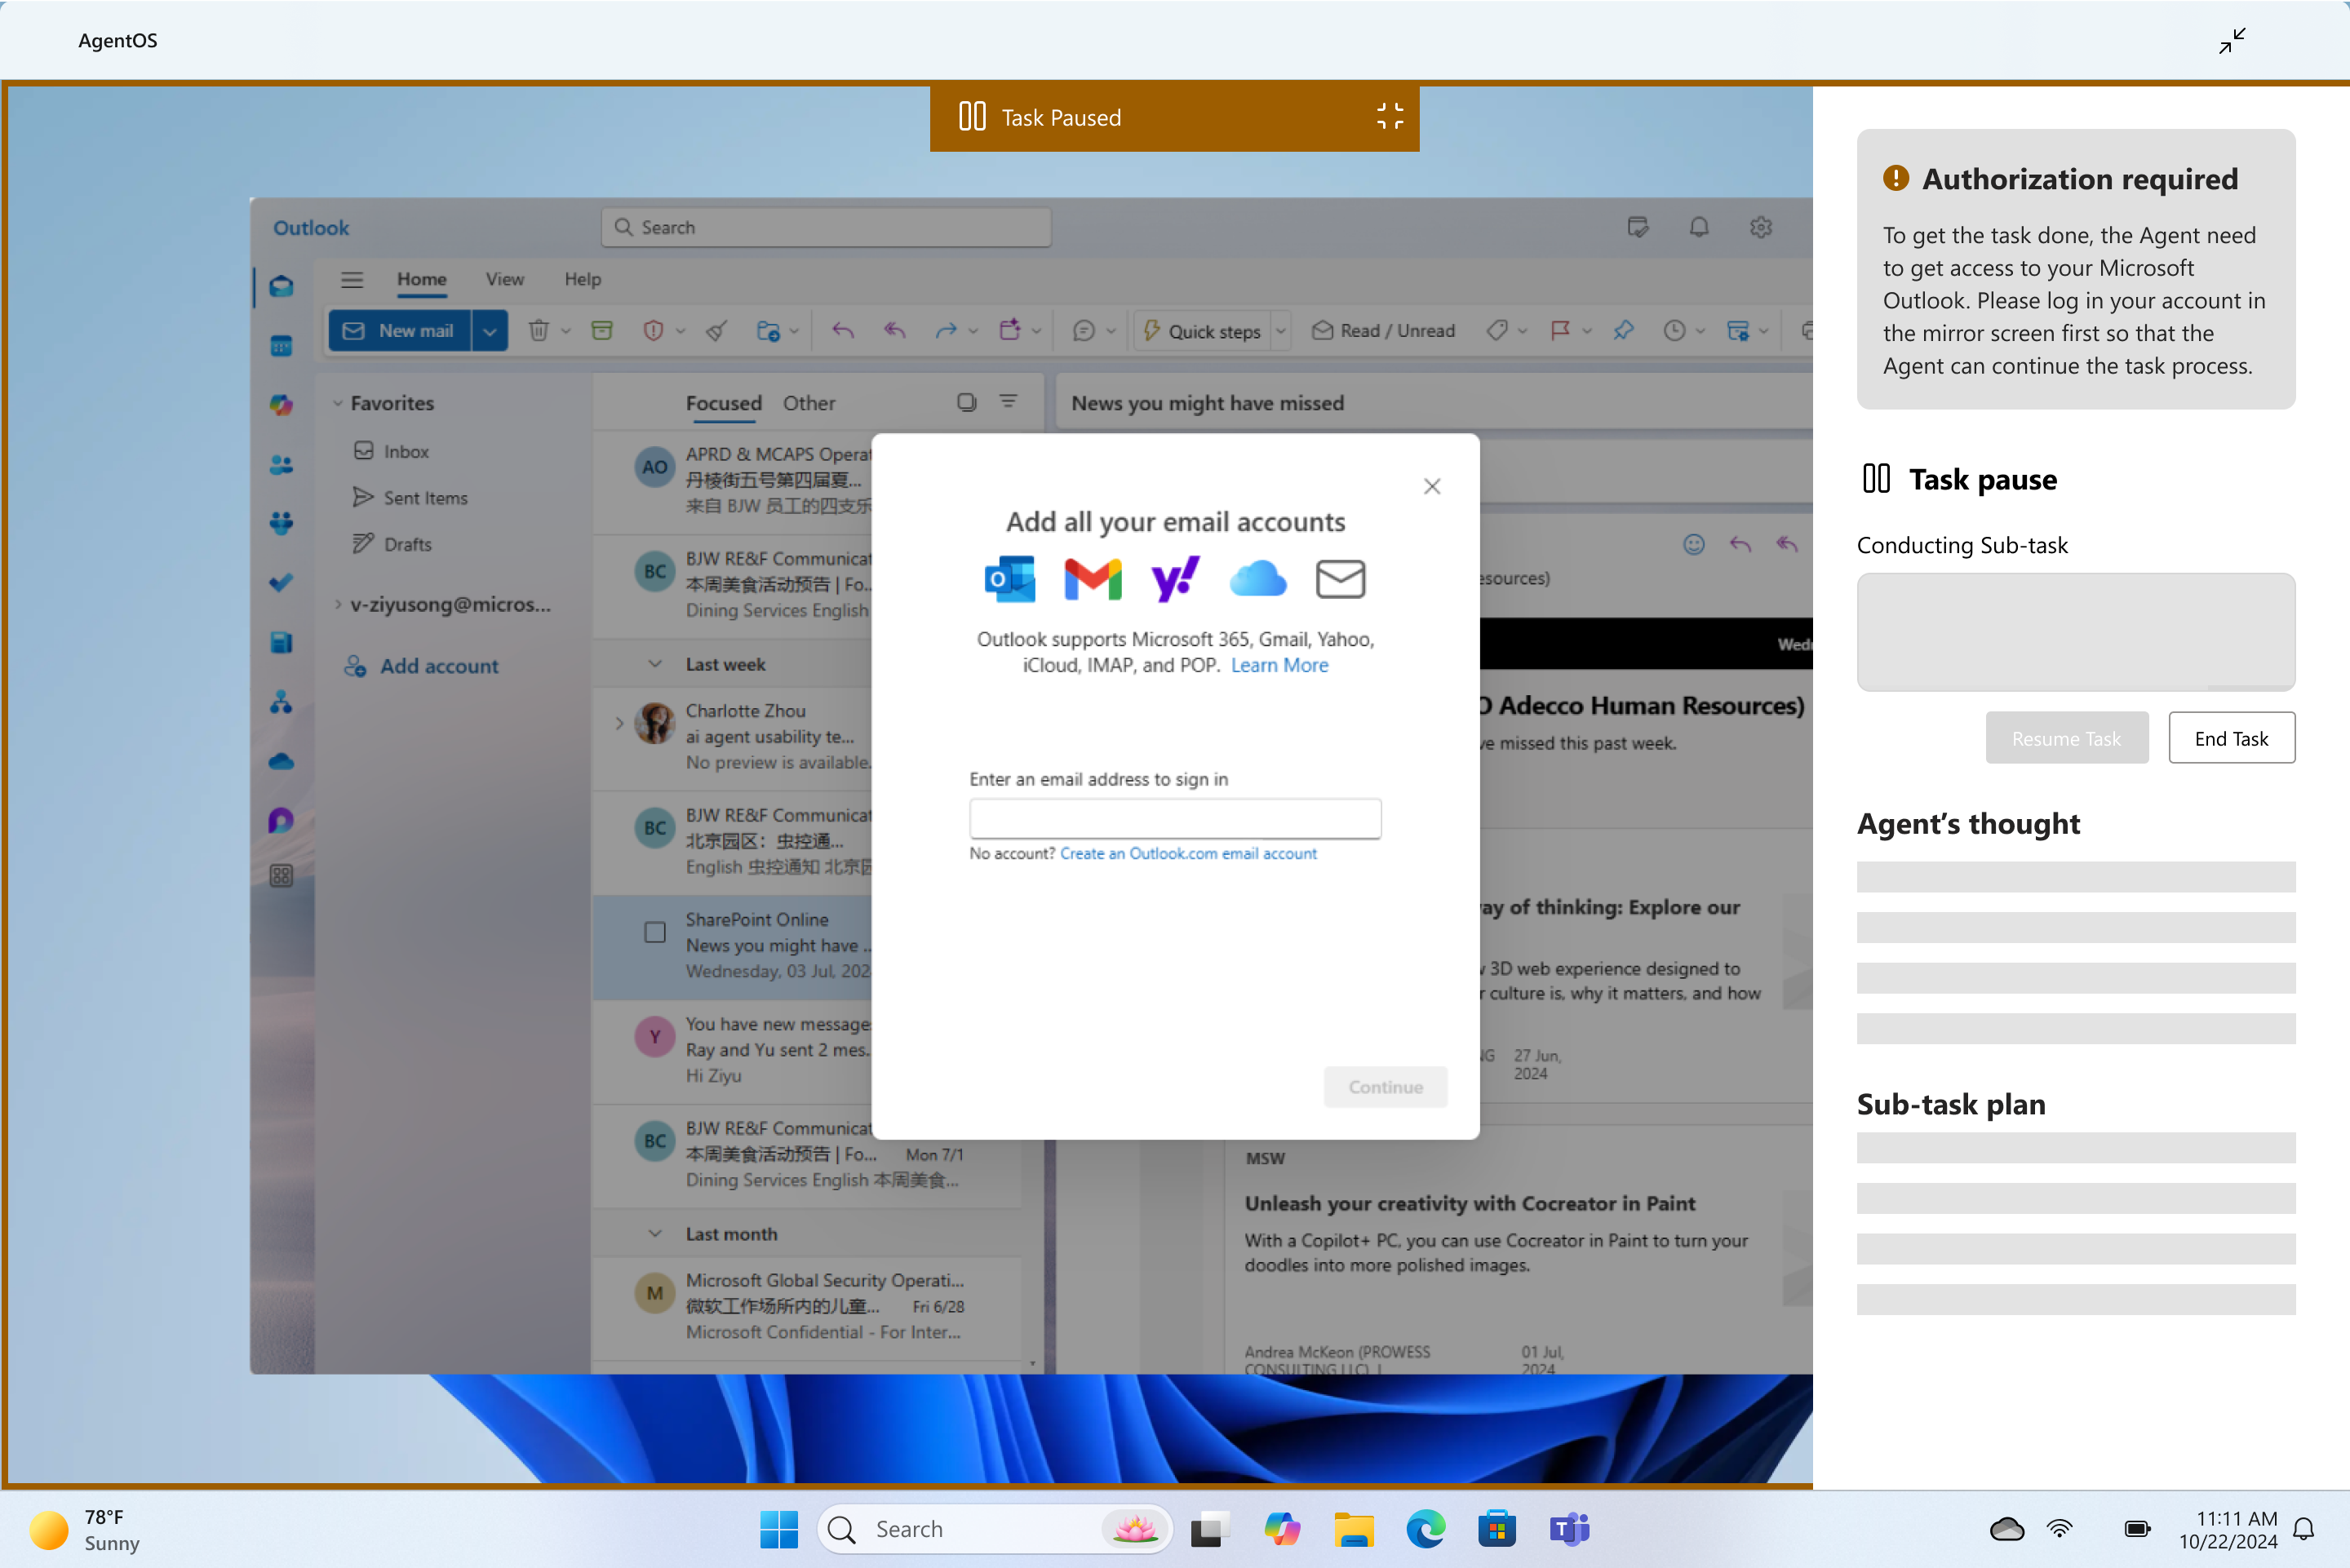Switch to the Home ribbon tab
2350x1568 pixels.
(x=421, y=279)
